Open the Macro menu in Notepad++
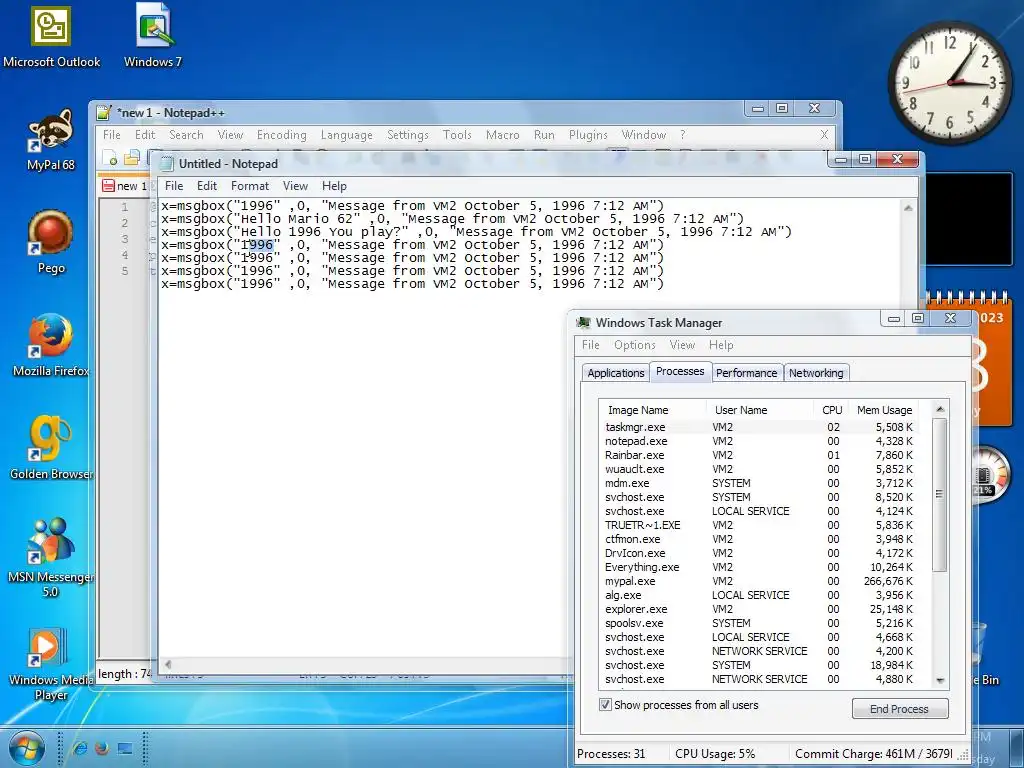The height and width of the screenshot is (768, 1024). [502, 135]
